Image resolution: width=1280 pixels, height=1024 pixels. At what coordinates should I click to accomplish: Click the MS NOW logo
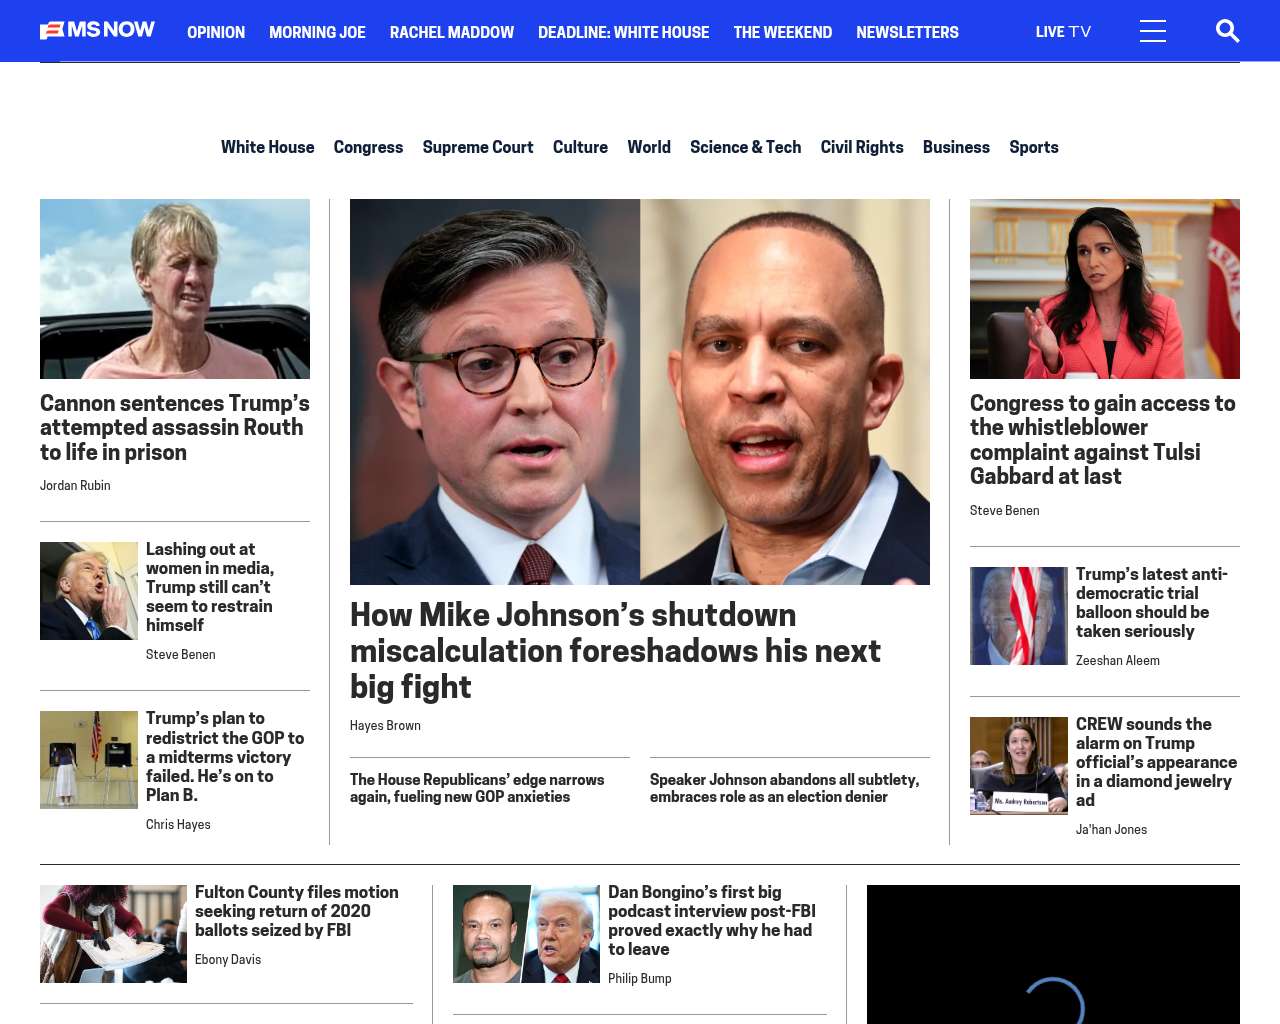coord(97,31)
